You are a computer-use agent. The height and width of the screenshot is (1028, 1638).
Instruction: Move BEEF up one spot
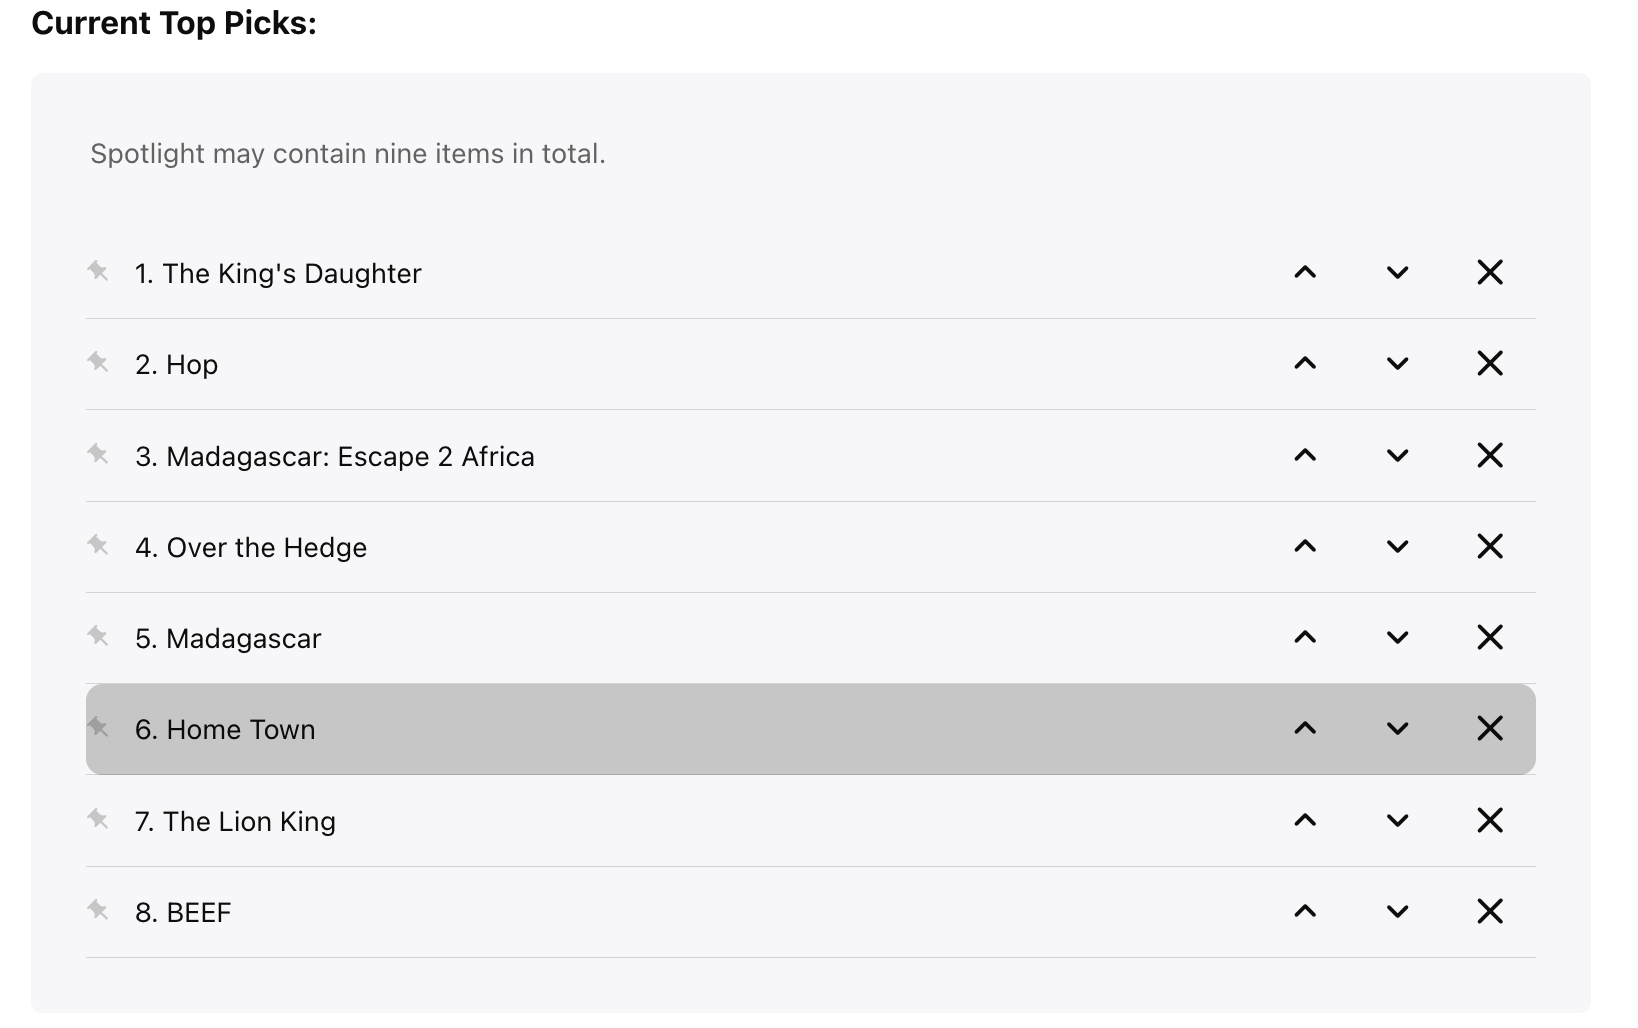tap(1304, 912)
